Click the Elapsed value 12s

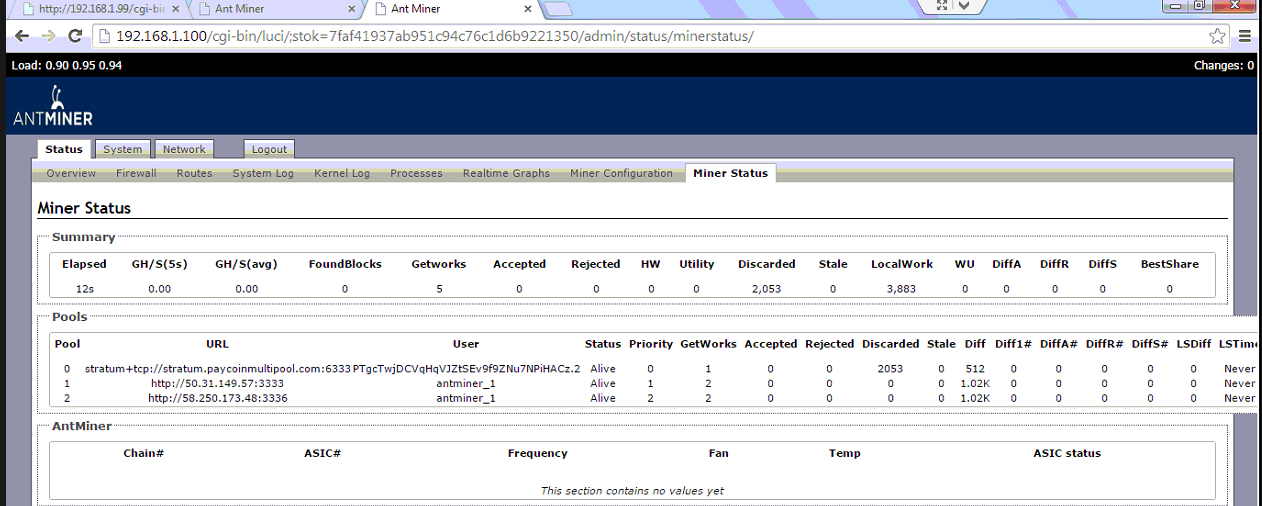(84, 288)
